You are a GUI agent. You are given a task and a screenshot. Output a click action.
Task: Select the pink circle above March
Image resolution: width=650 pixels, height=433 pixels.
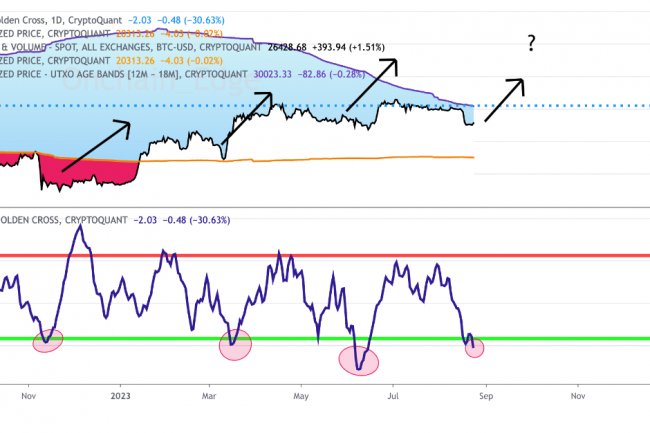click(235, 344)
